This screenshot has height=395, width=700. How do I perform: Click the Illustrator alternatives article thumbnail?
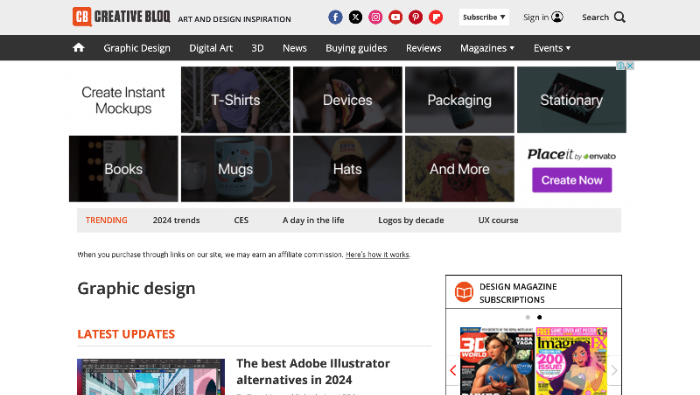pyautogui.click(x=151, y=377)
